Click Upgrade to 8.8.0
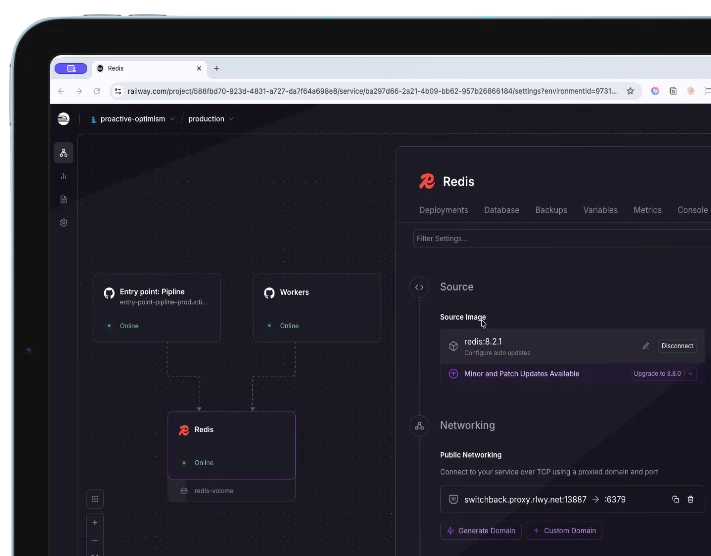This screenshot has height=556, width=711. coord(657,374)
